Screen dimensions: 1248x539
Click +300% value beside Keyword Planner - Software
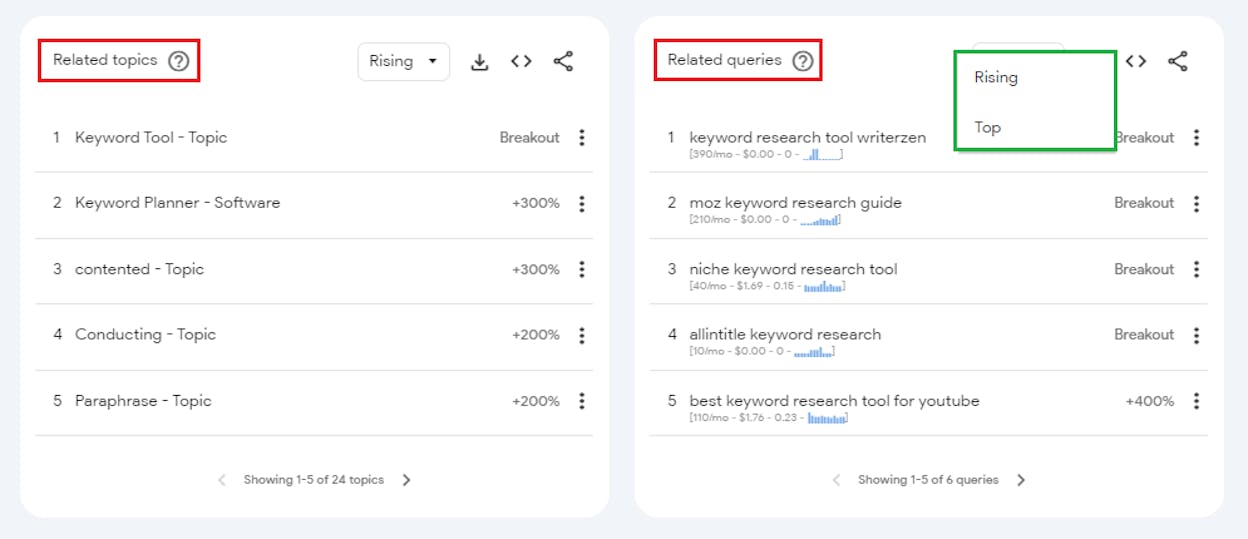coord(536,203)
